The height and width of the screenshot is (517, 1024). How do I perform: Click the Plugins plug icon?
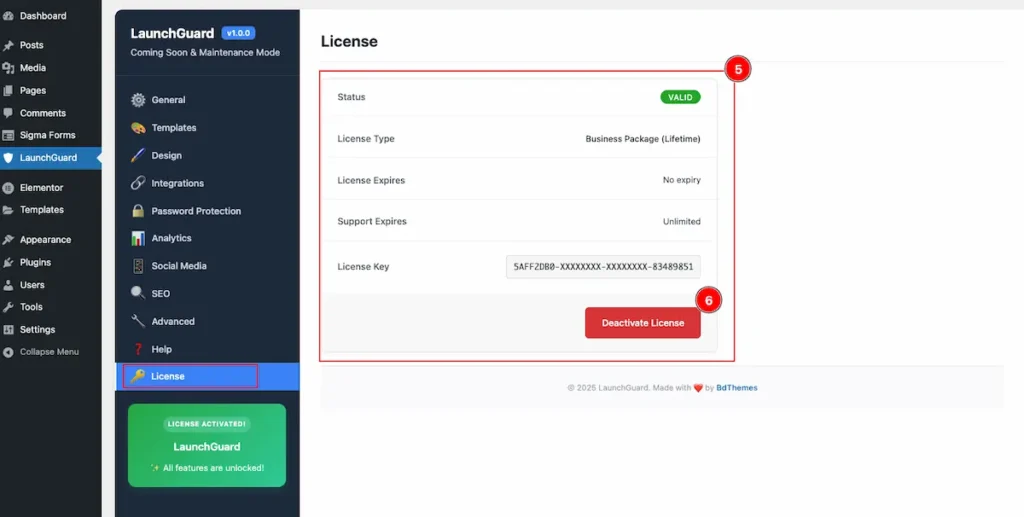pyautogui.click(x=8, y=262)
